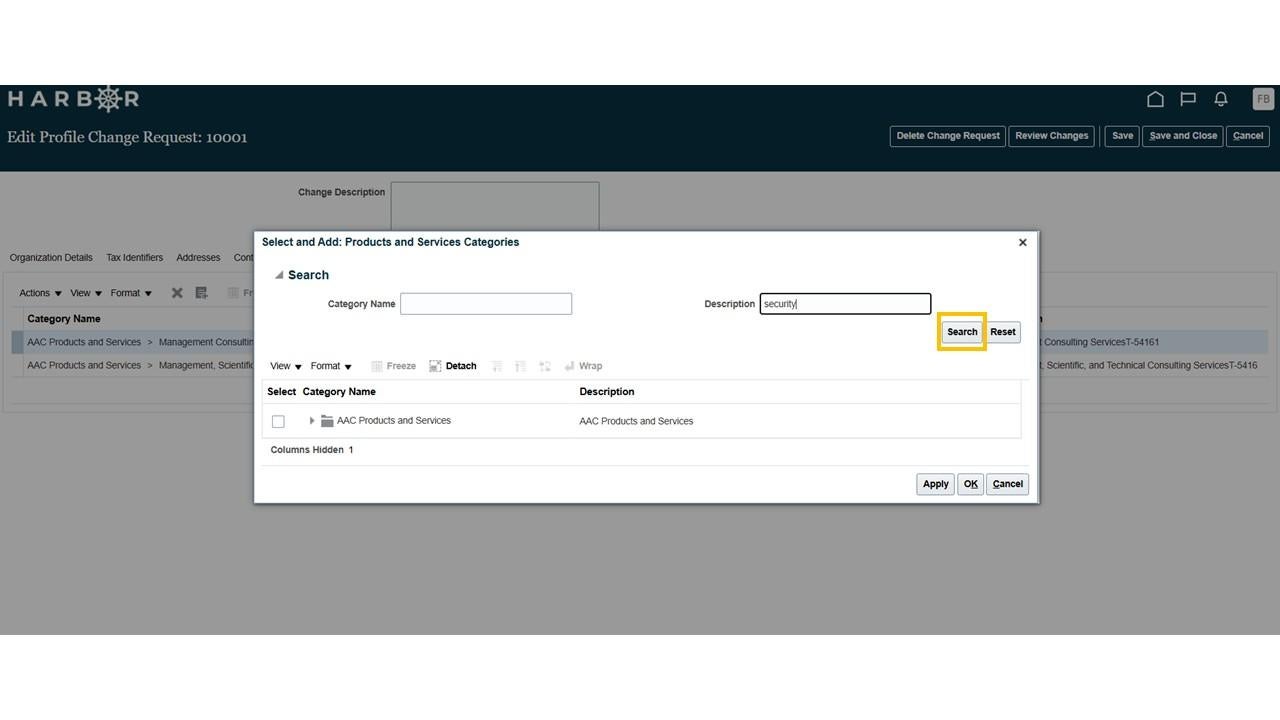This screenshot has width=1280, height=720.
Task: Click the AAC Products and Services description cell
Action: coord(636,421)
